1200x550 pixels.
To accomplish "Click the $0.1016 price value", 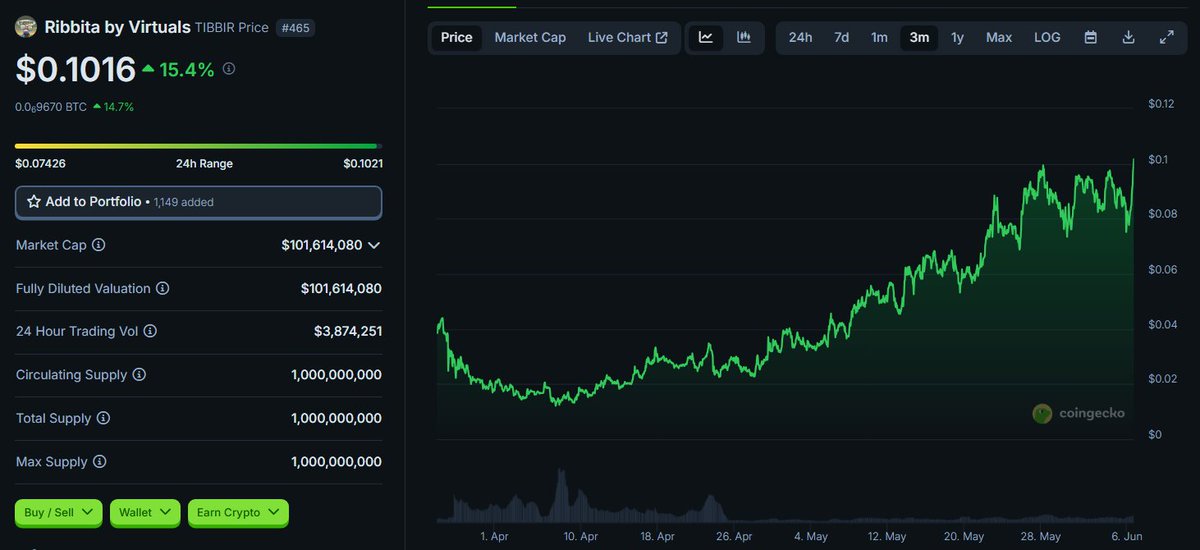I will click(75, 69).
